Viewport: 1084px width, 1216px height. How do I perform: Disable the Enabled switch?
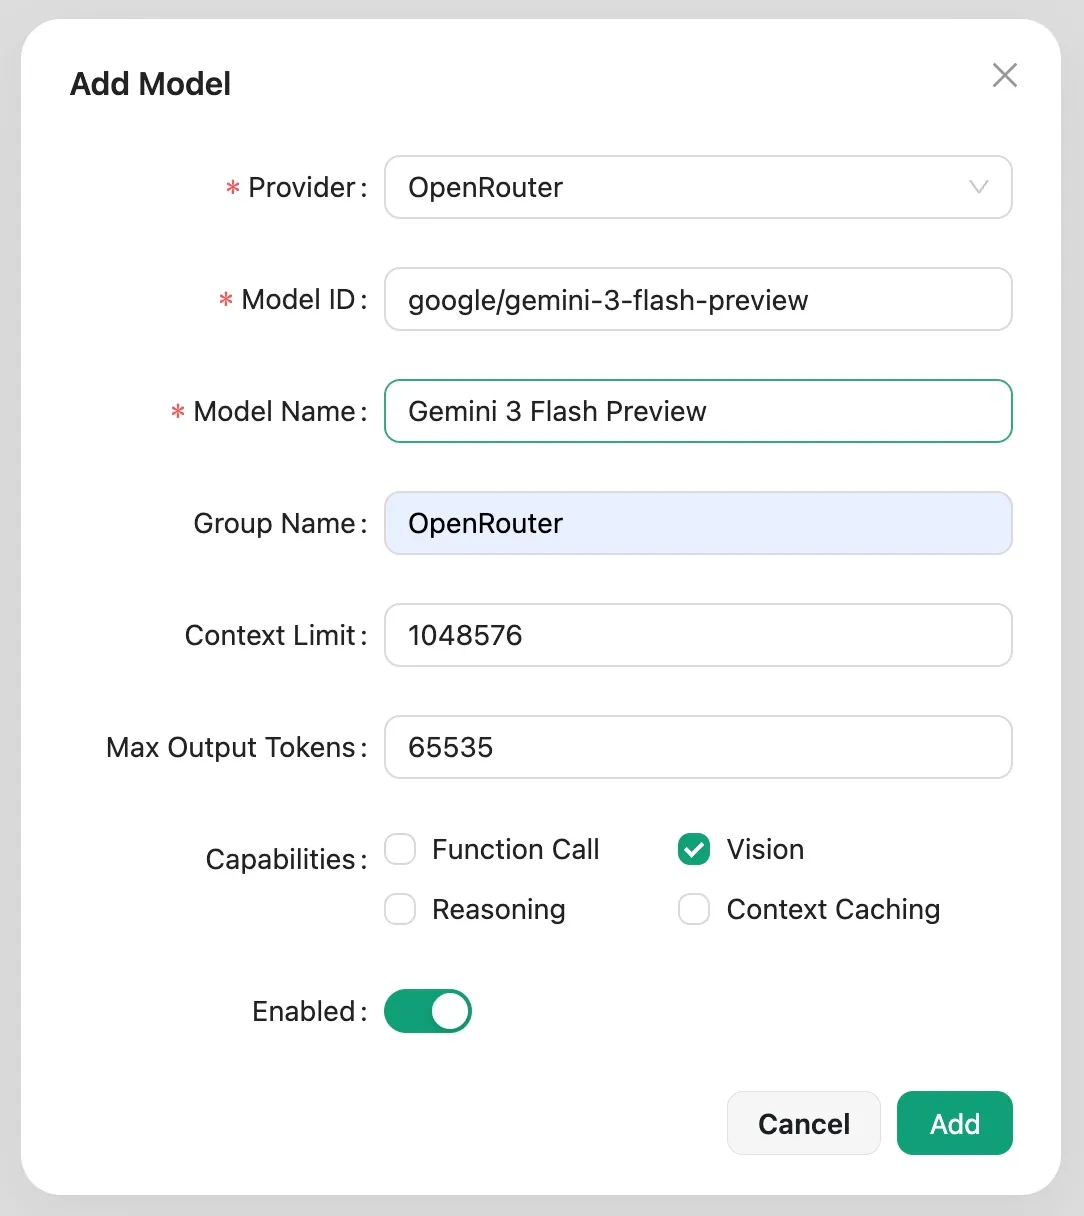428,1011
